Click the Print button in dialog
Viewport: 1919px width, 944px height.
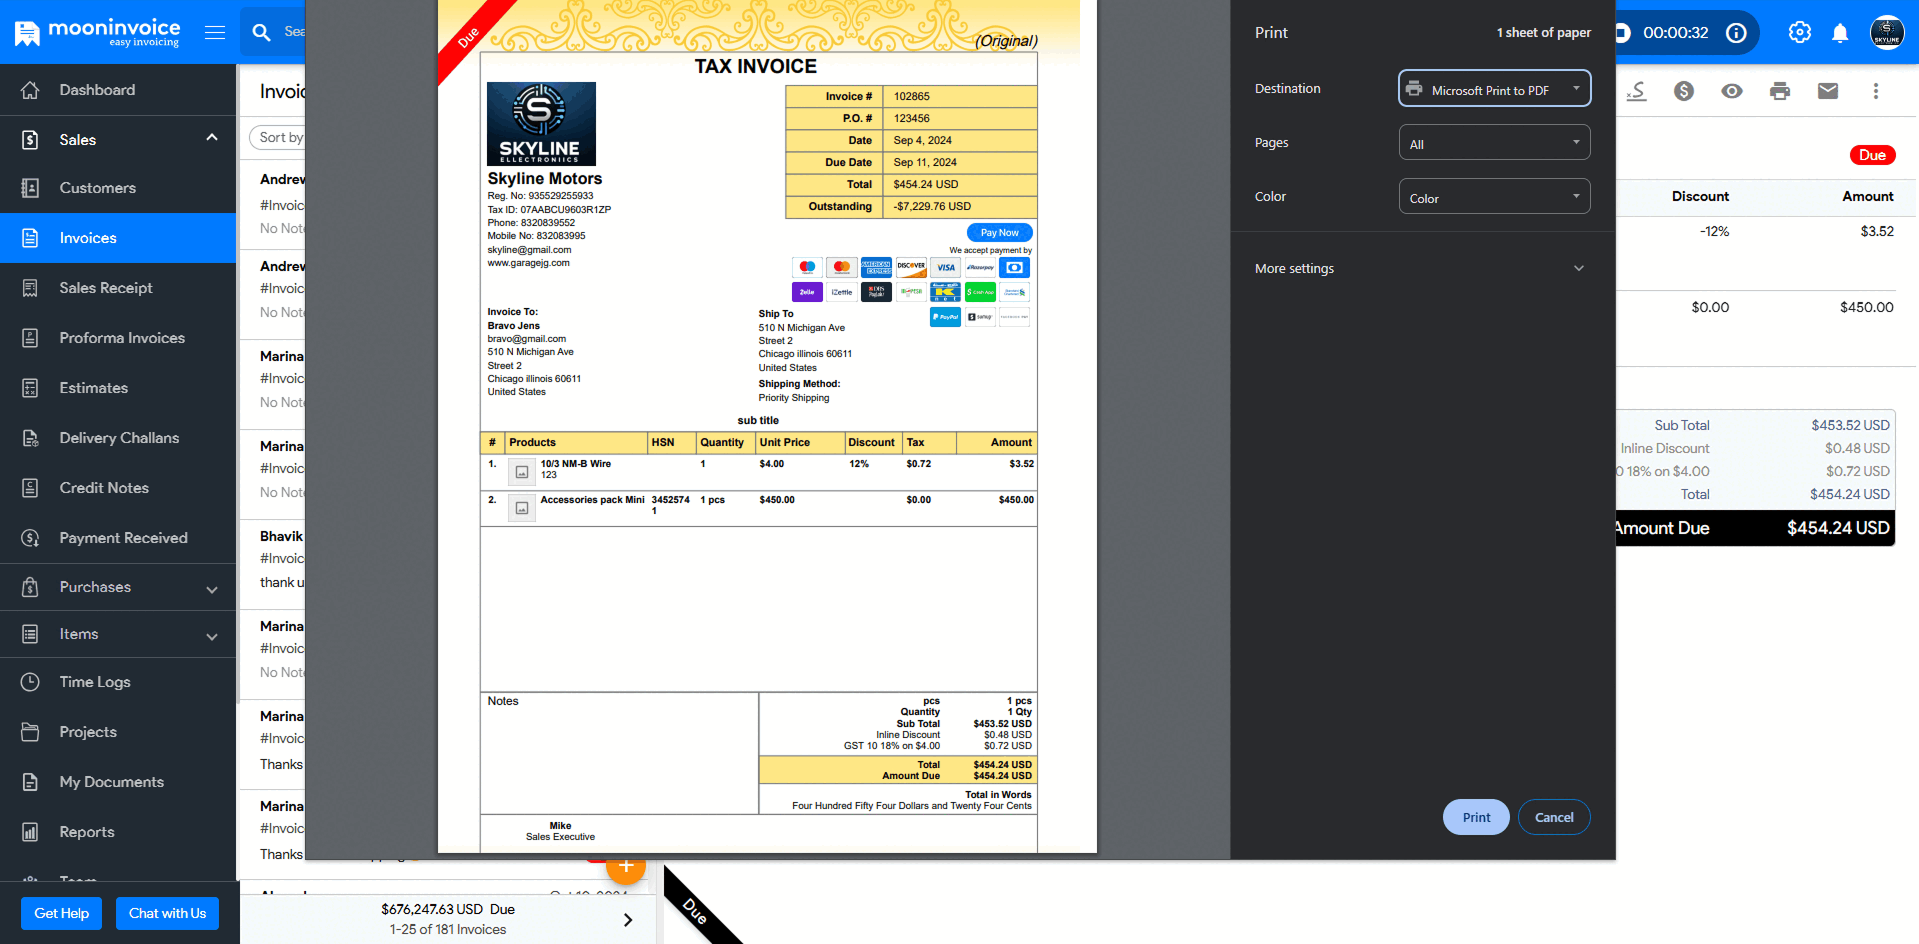coord(1476,817)
